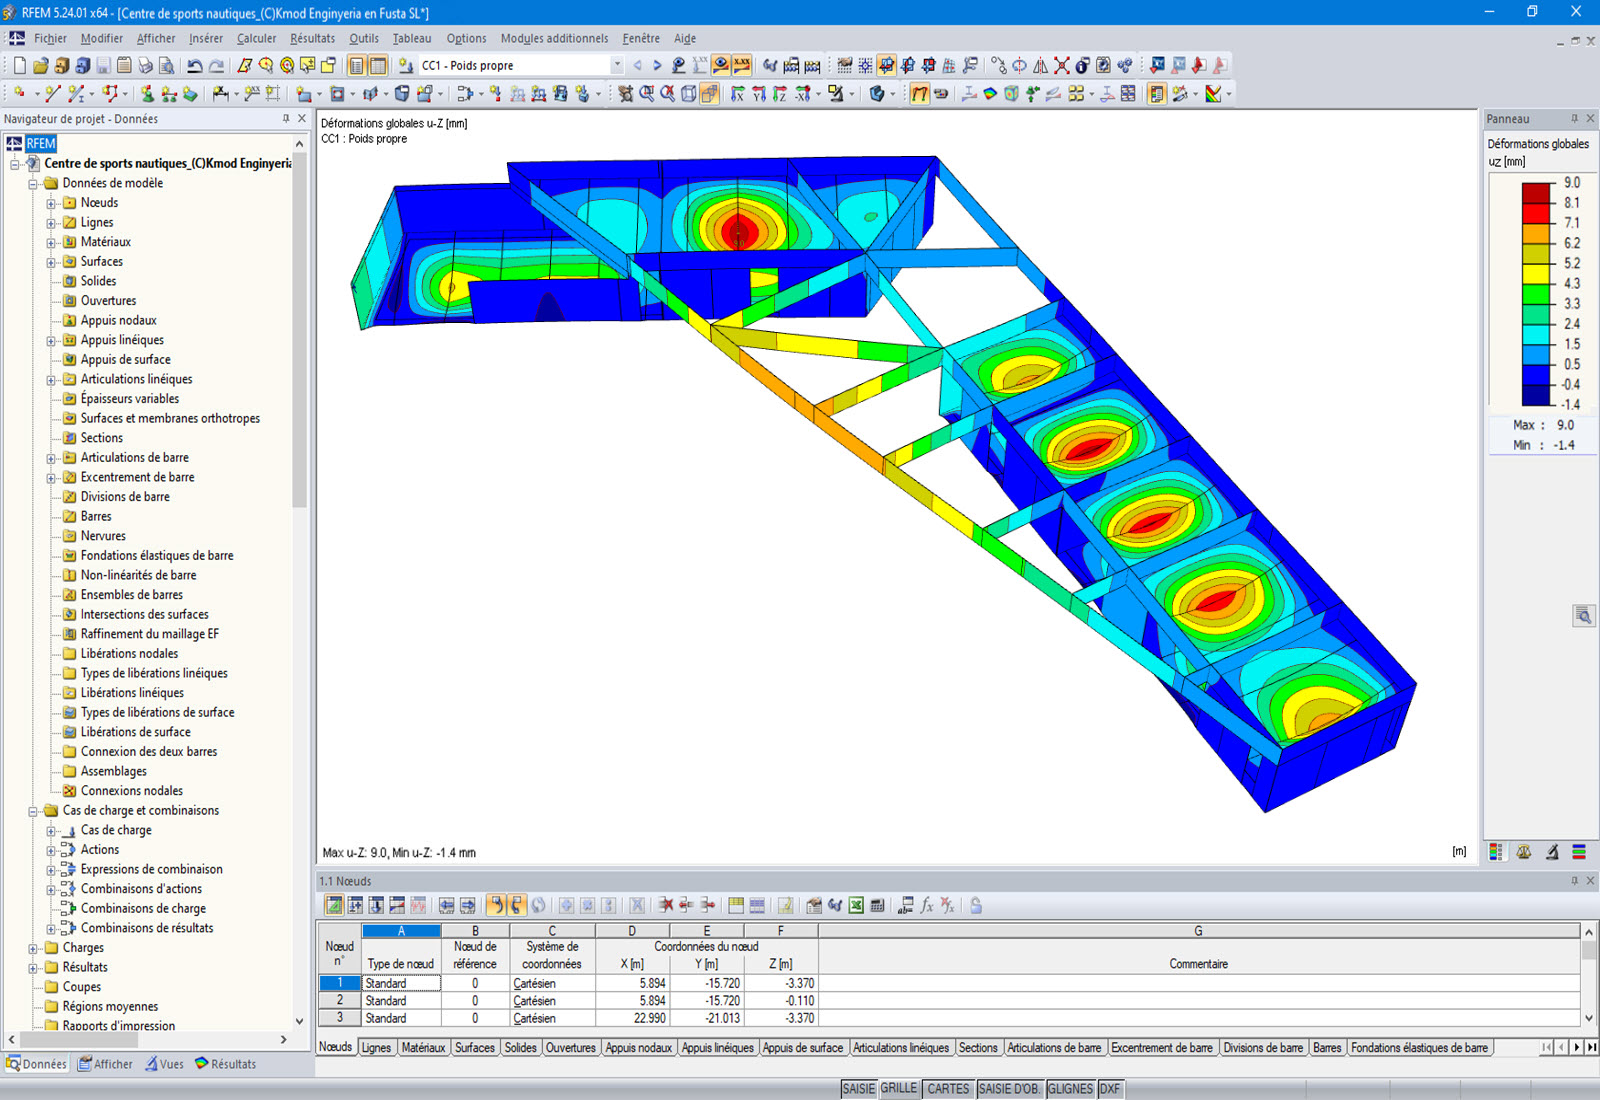
Task: Open a project file with the Open folder icon
Action: pyautogui.click(x=40, y=66)
